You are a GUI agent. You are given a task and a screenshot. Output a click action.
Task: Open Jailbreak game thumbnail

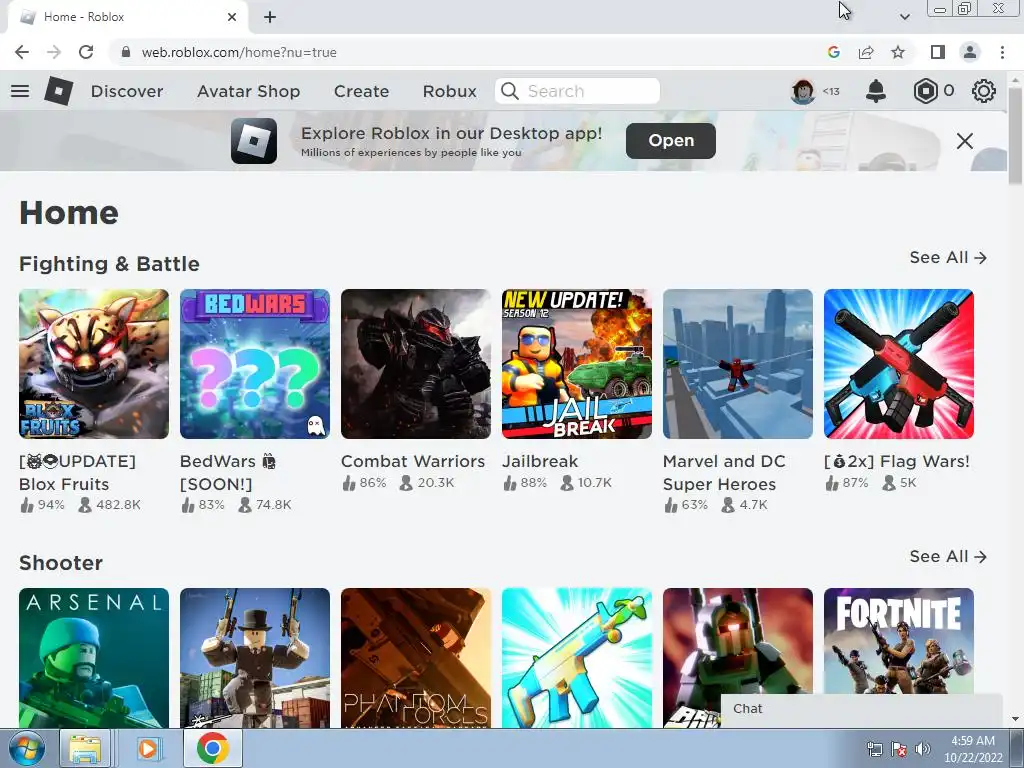coord(577,364)
